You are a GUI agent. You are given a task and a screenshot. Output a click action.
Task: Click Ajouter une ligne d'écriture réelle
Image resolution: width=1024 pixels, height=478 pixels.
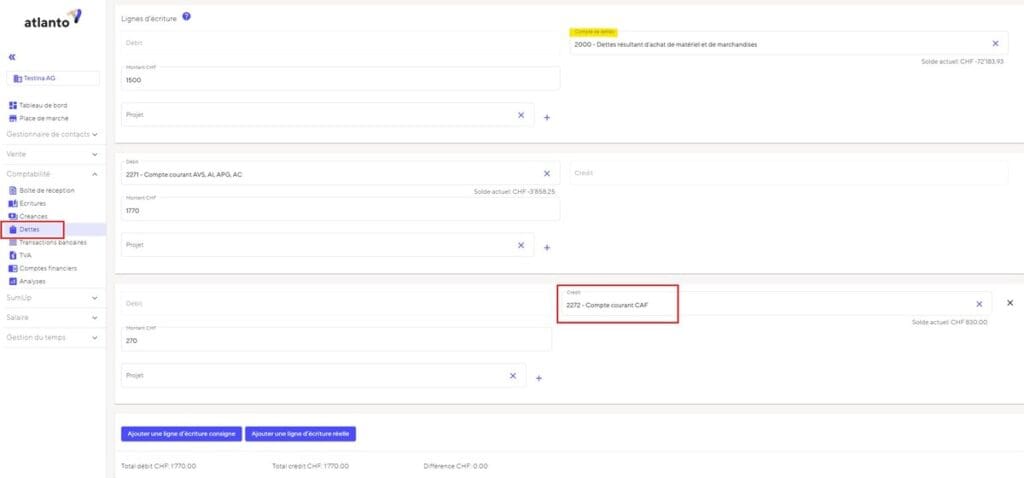point(300,434)
